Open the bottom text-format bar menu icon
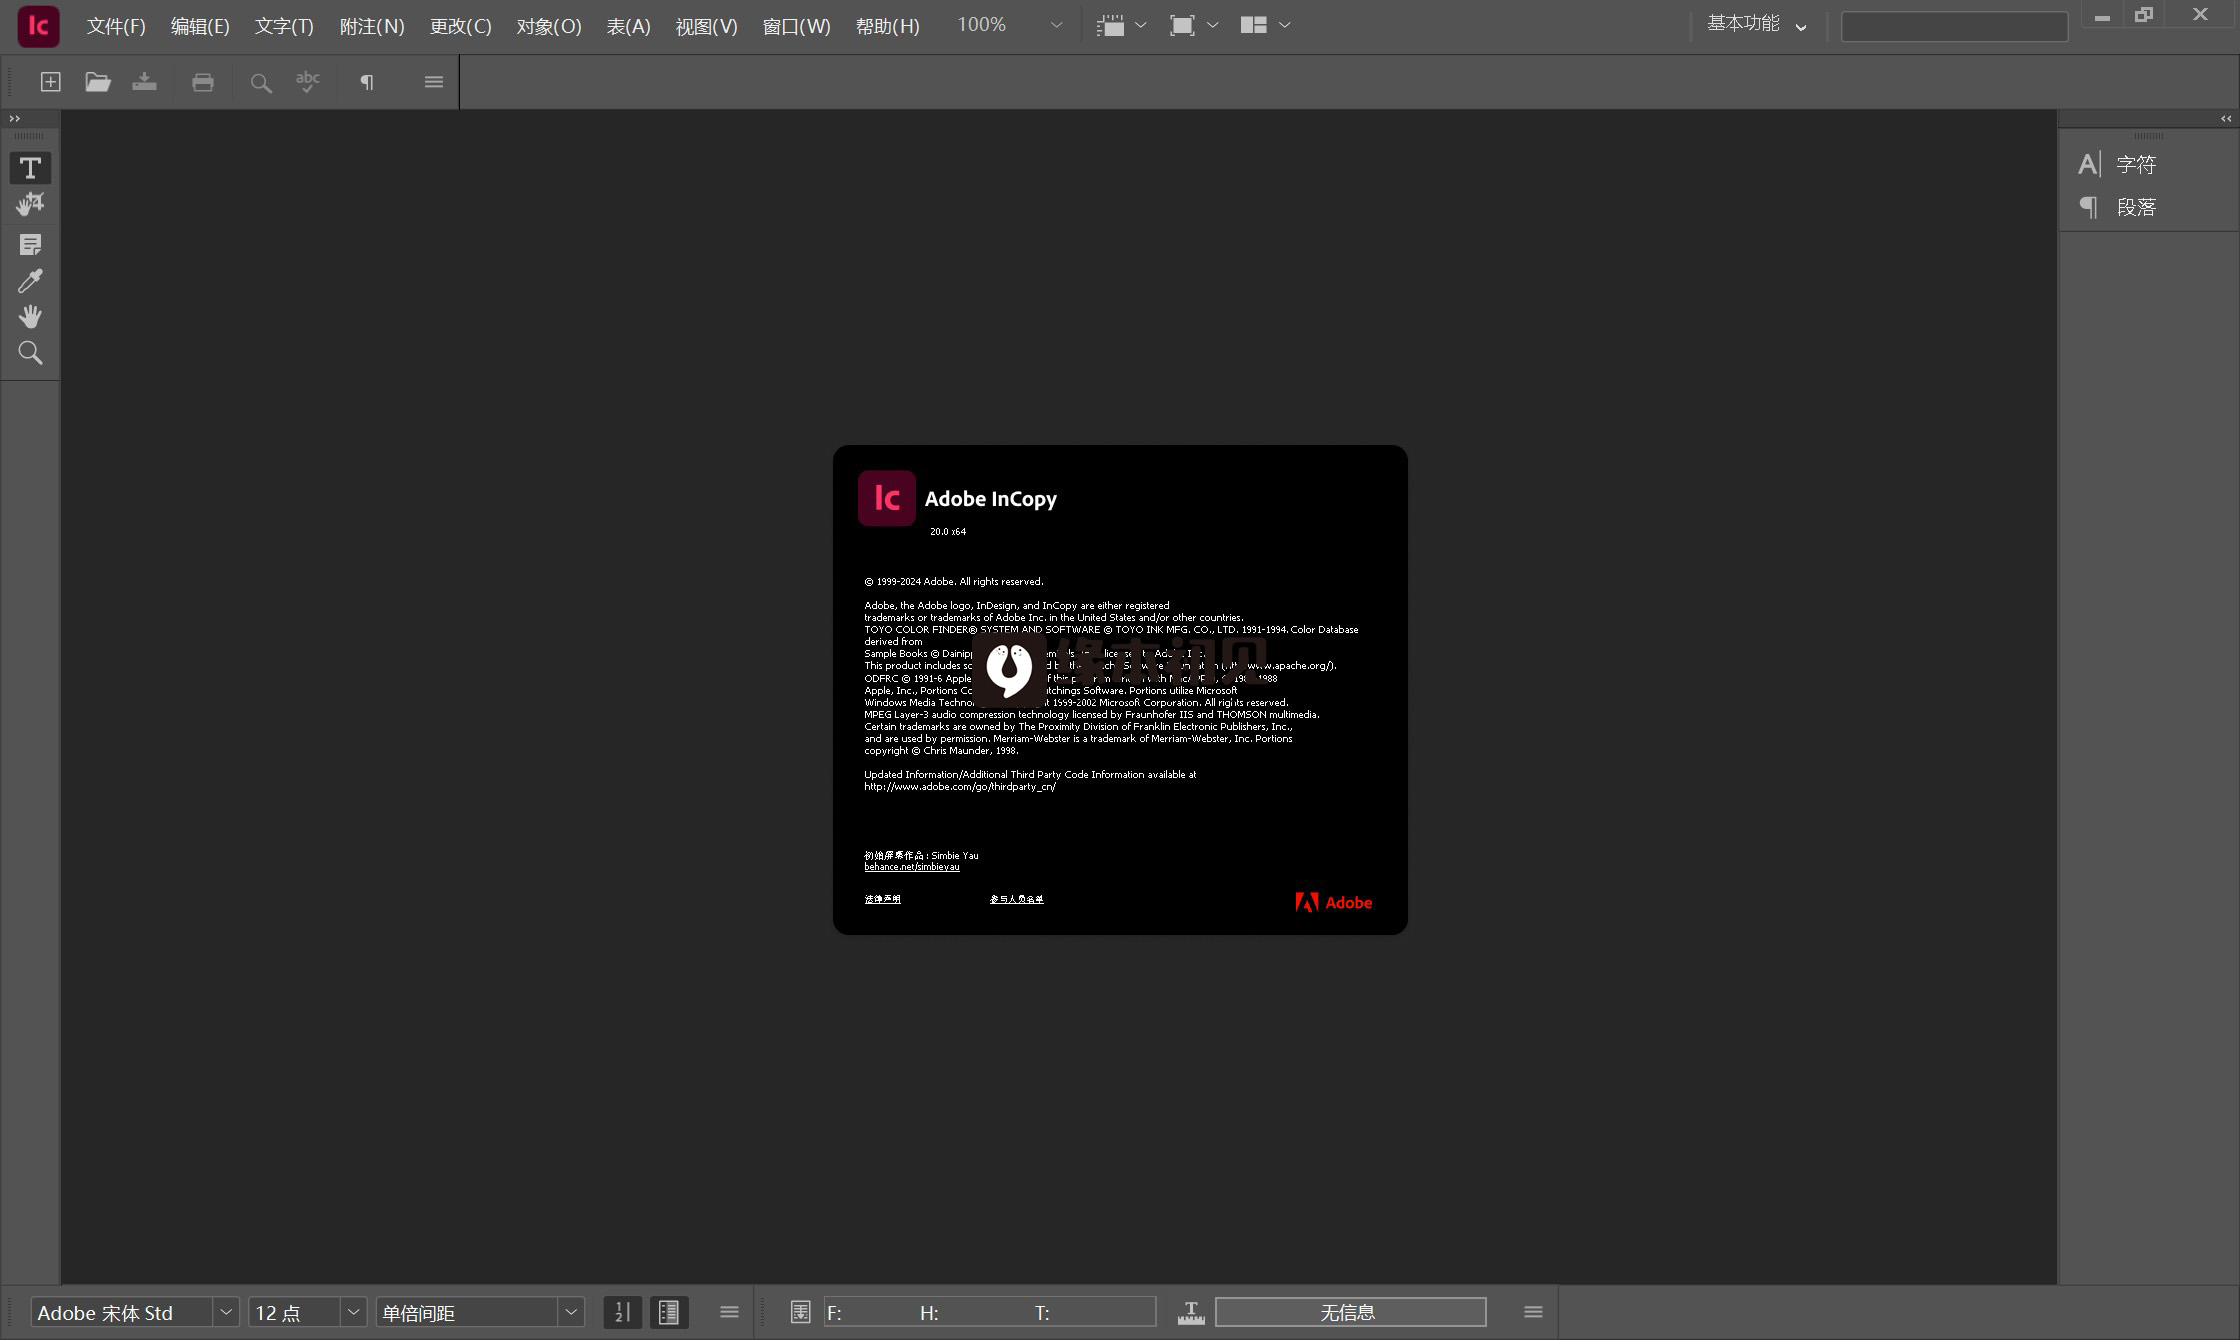 pos(729,1312)
